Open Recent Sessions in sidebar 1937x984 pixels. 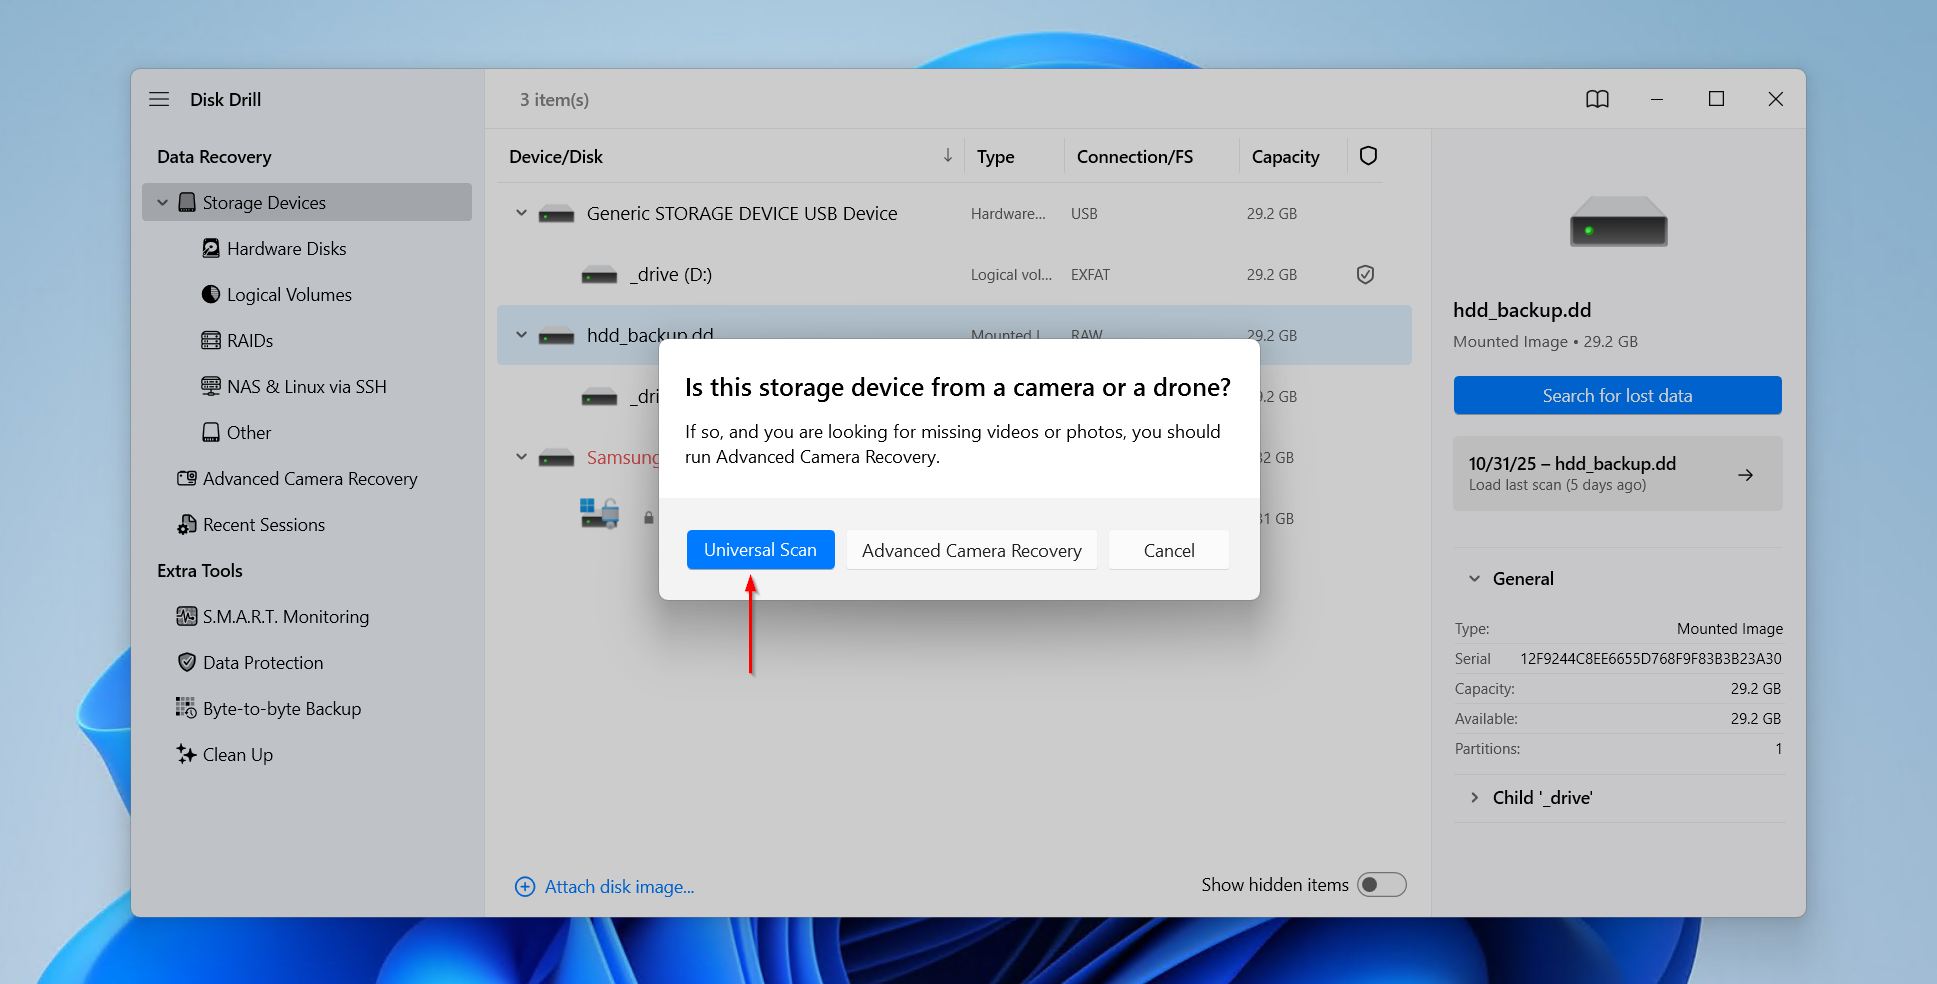[x=263, y=525]
